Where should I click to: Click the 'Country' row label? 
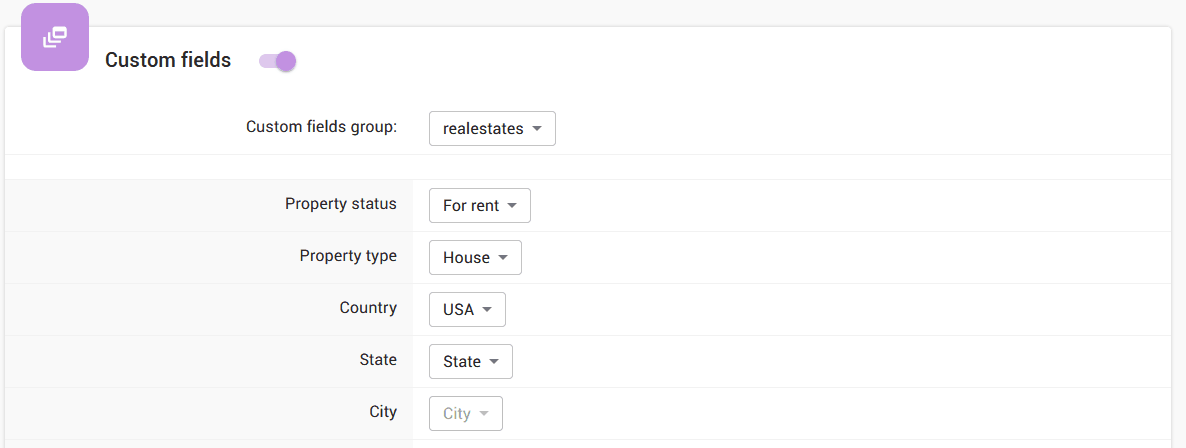tap(368, 308)
